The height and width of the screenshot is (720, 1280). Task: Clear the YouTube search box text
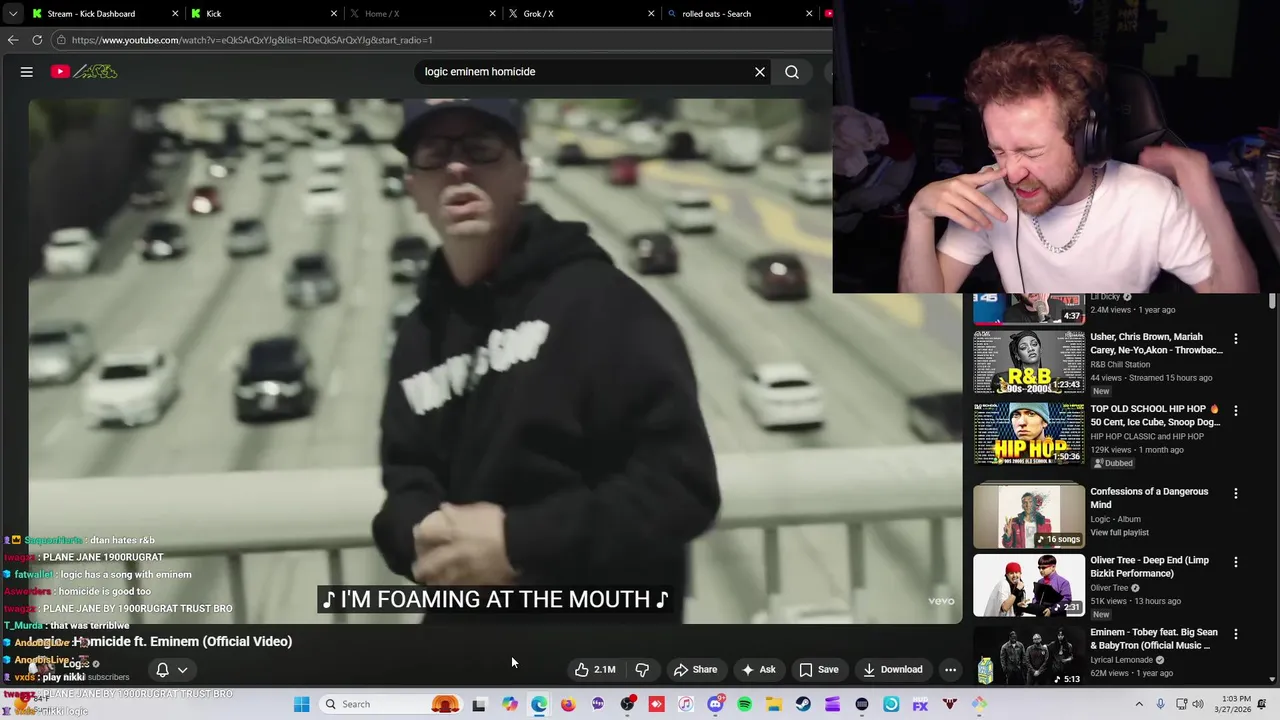pyautogui.click(x=760, y=72)
